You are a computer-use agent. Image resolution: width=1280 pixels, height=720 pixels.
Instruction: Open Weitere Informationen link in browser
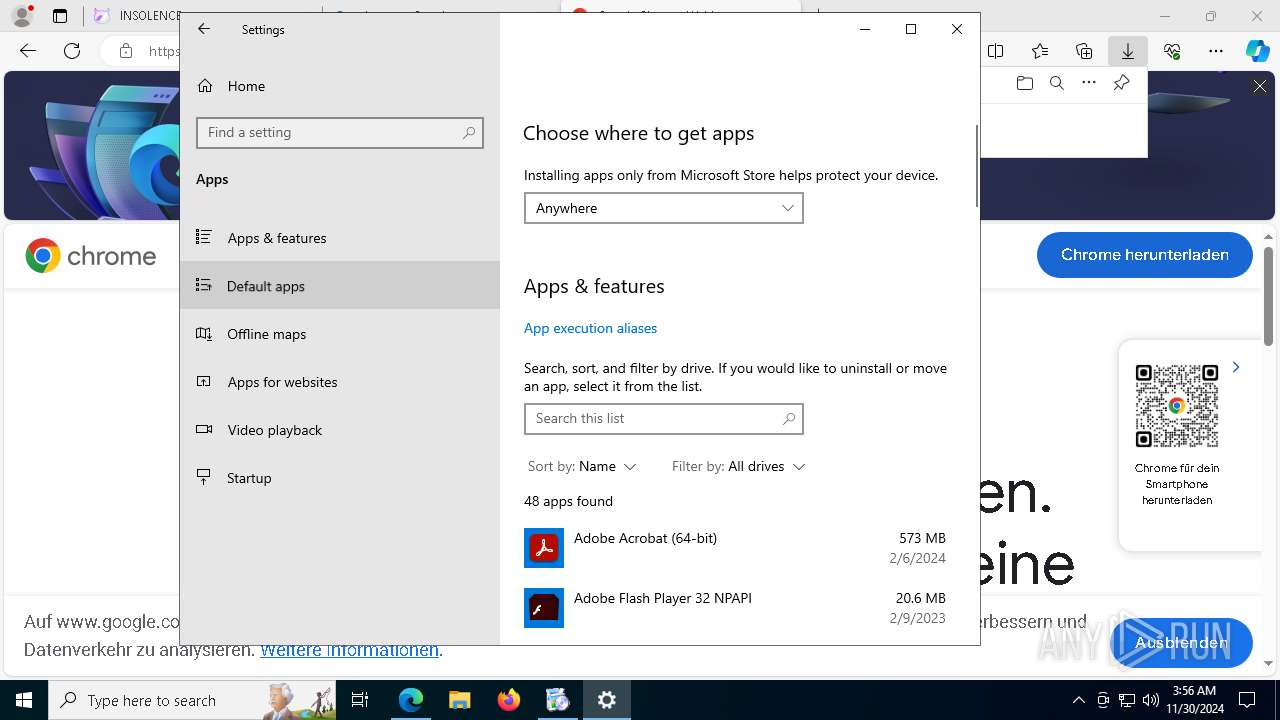click(x=349, y=650)
